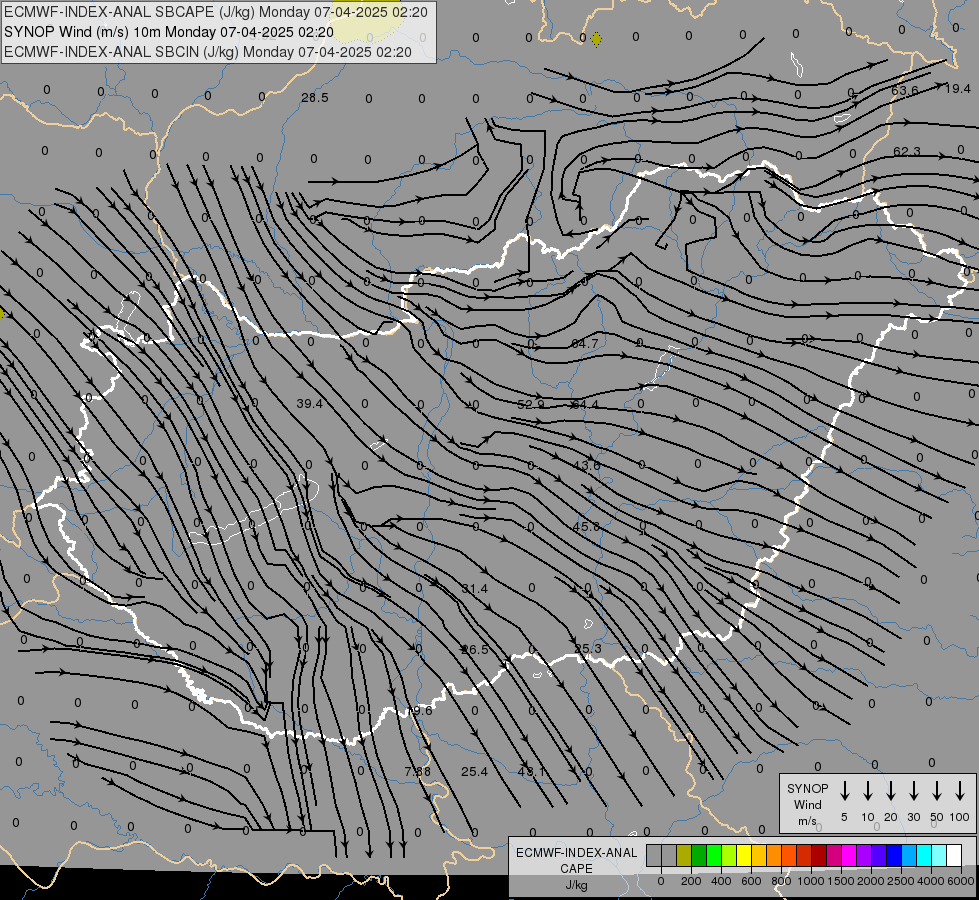Pick the olive CAPE legend swatch
This screenshot has width=979, height=900.
click(x=684, y=856)
